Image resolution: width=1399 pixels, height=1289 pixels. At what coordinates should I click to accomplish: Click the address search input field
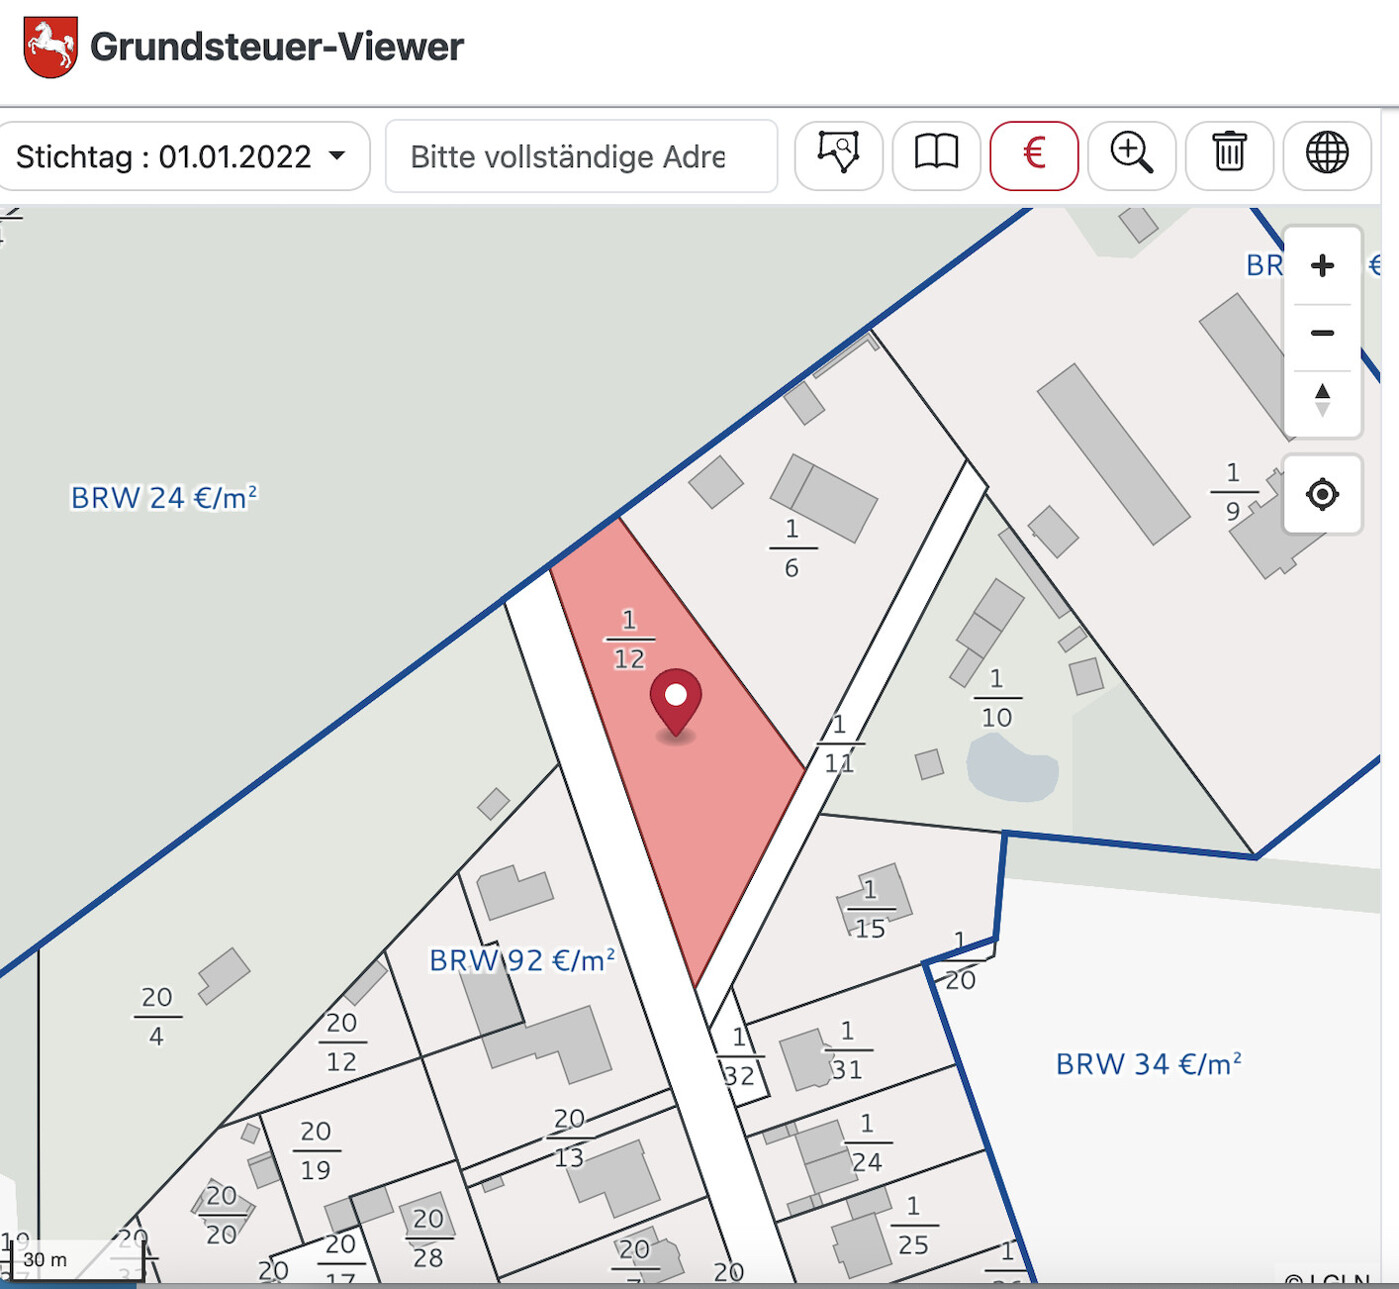tap(580, 157)
